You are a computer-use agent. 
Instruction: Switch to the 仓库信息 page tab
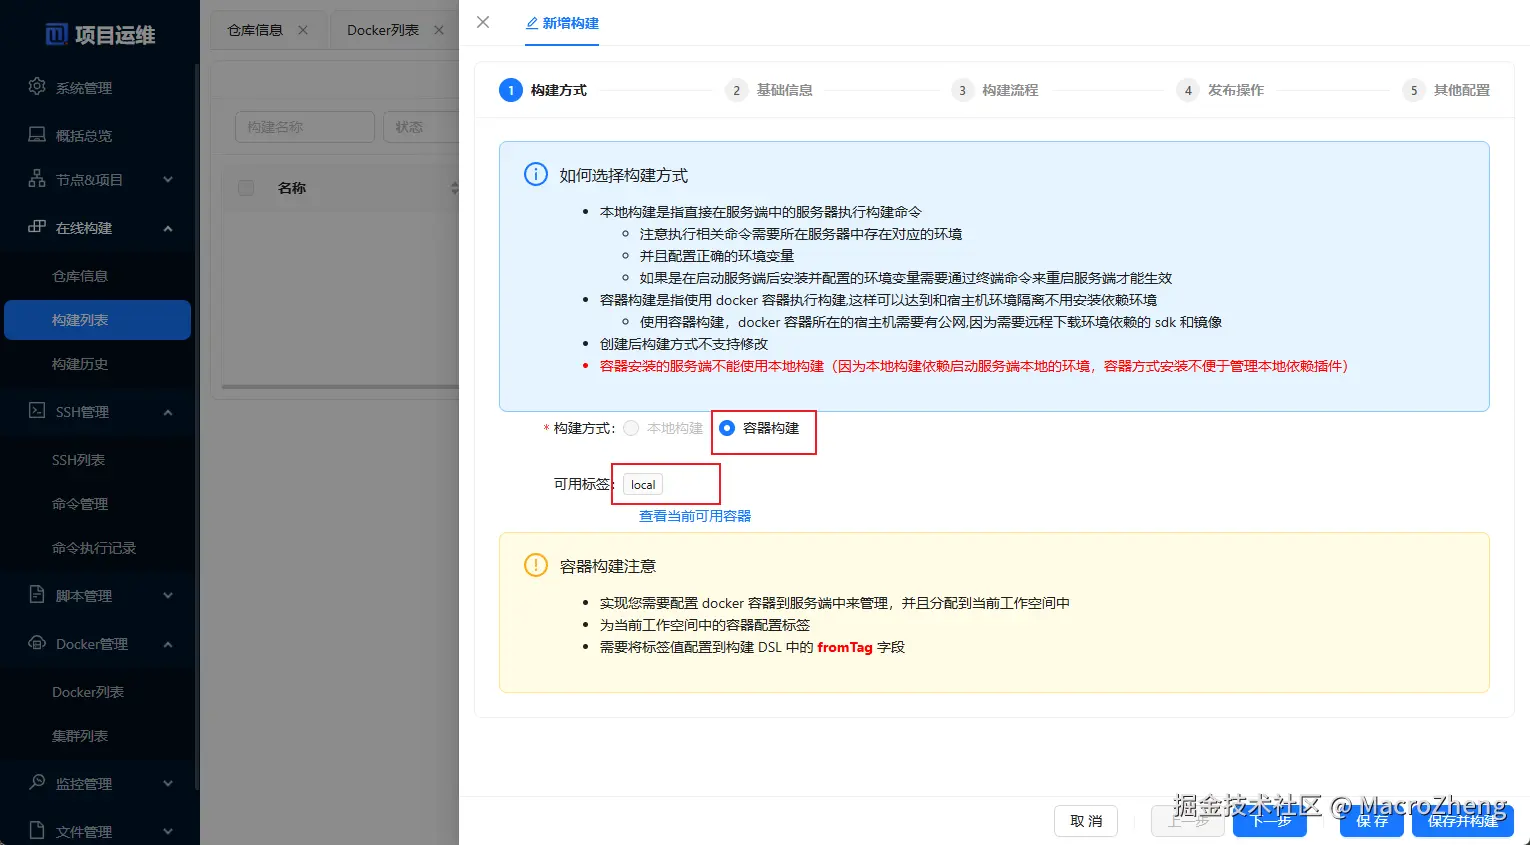[255, 30]
